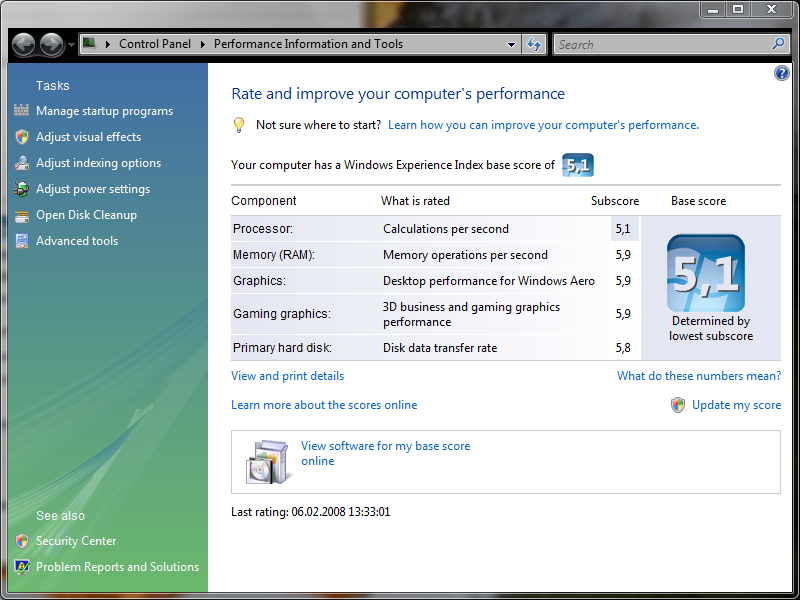The image size is (800, 600).
Task: Select Performance Information and Tools breadcrumb
Action: 308,44
